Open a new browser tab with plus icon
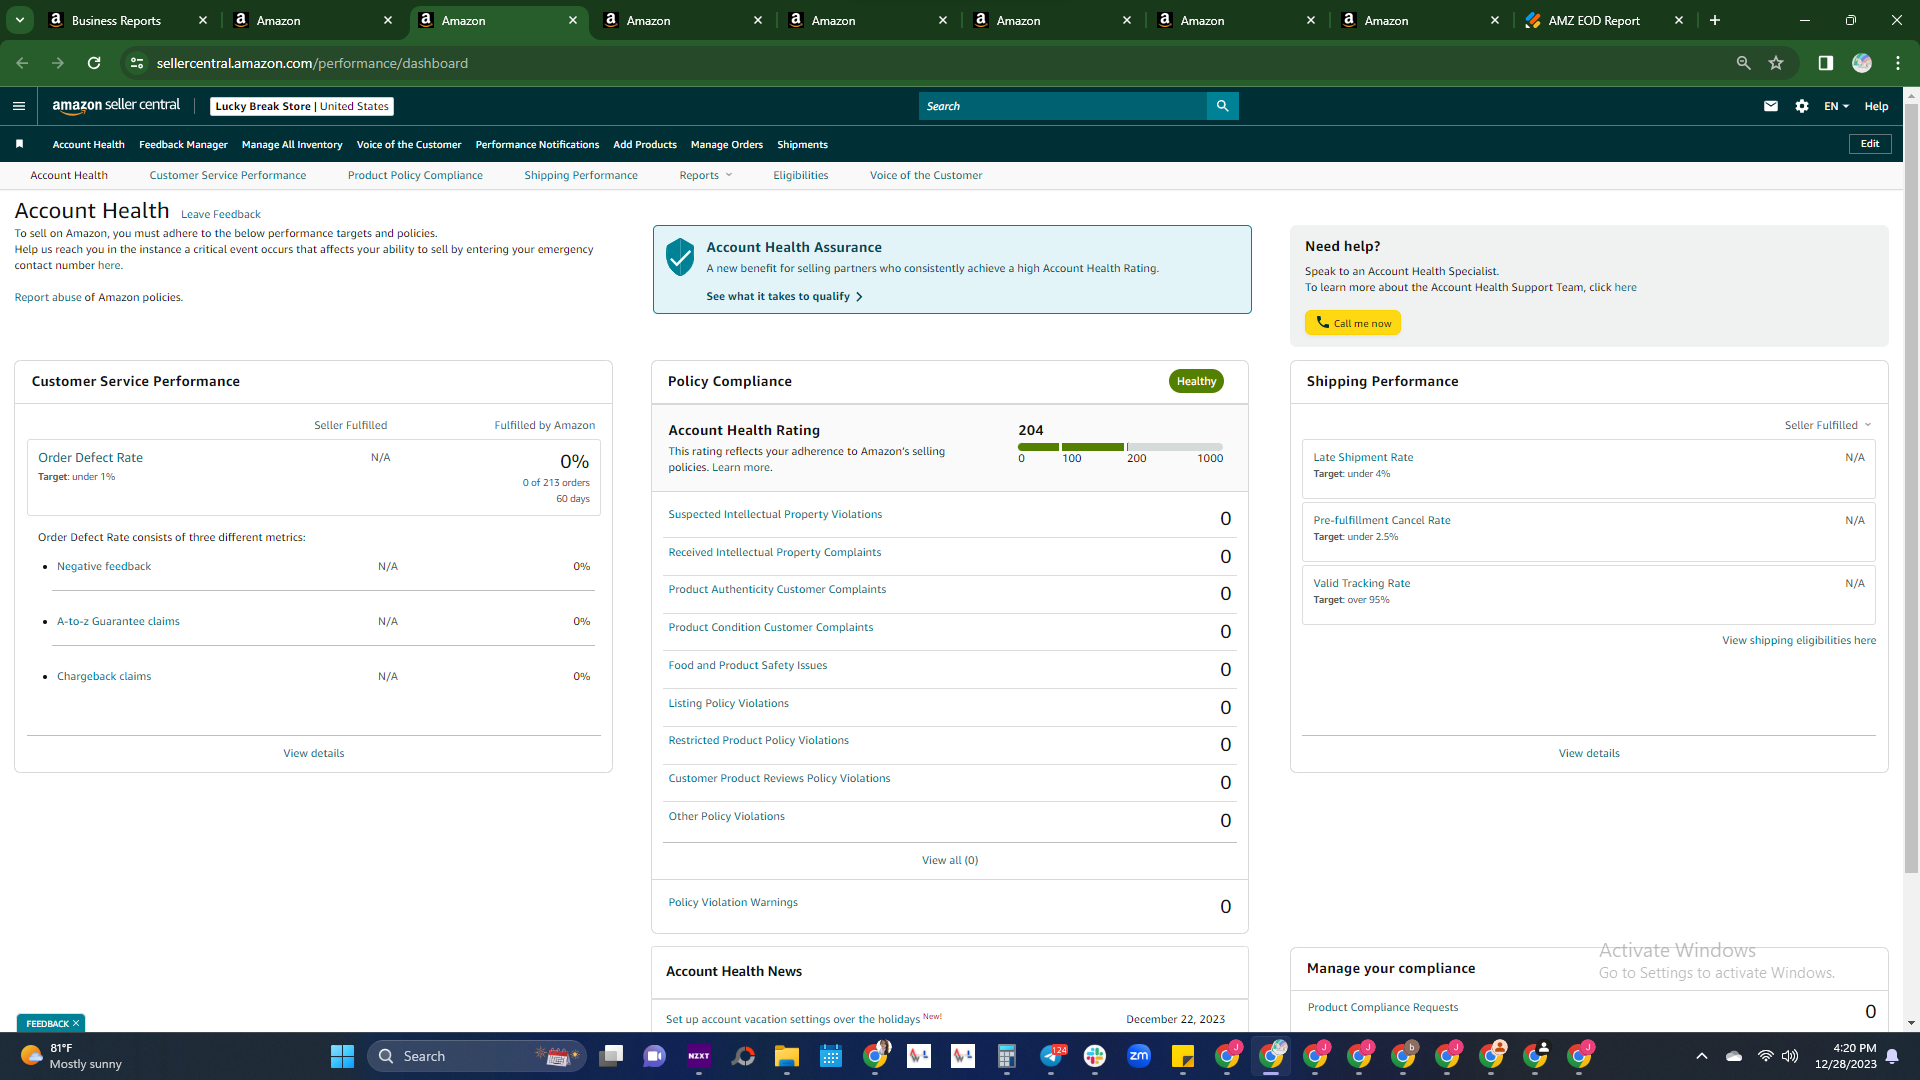 pyautogui.click(x=1715, y=20)
